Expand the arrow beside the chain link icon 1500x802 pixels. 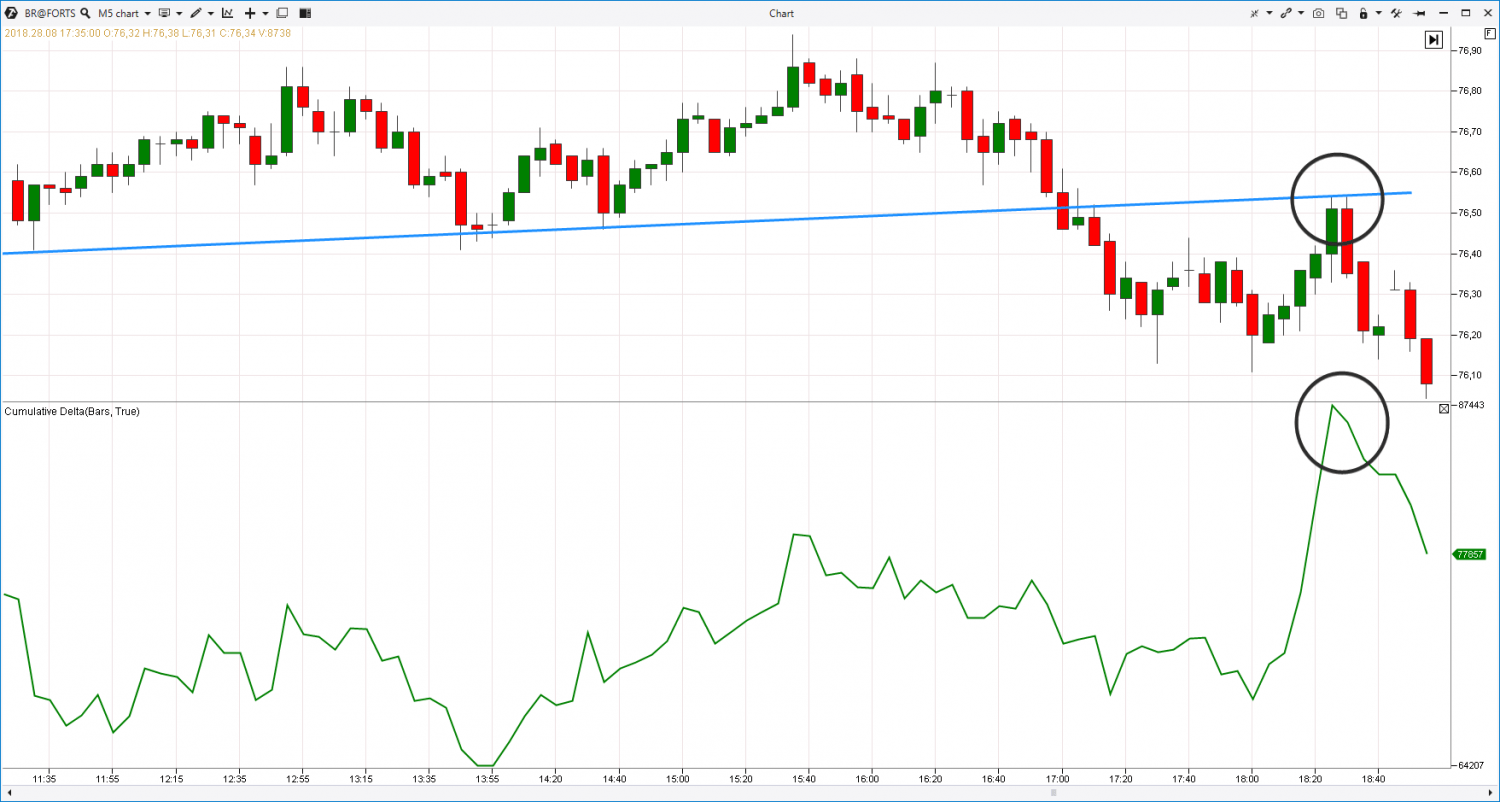1301,13
